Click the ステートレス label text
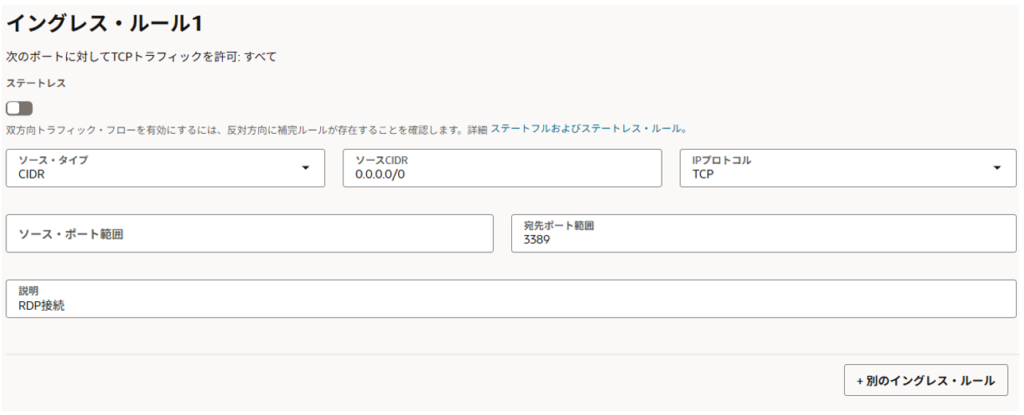The image size is (1024, 415). [36, 83]
